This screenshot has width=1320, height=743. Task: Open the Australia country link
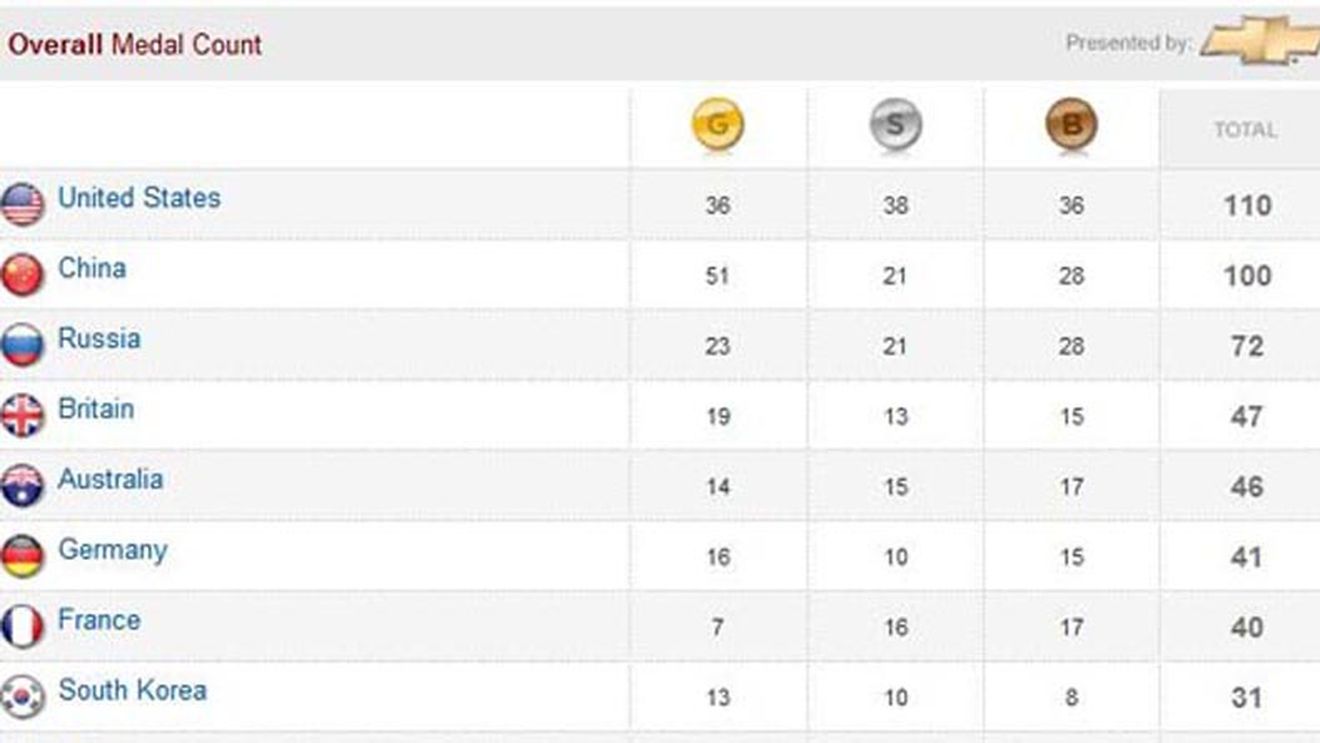click(110, 479)
